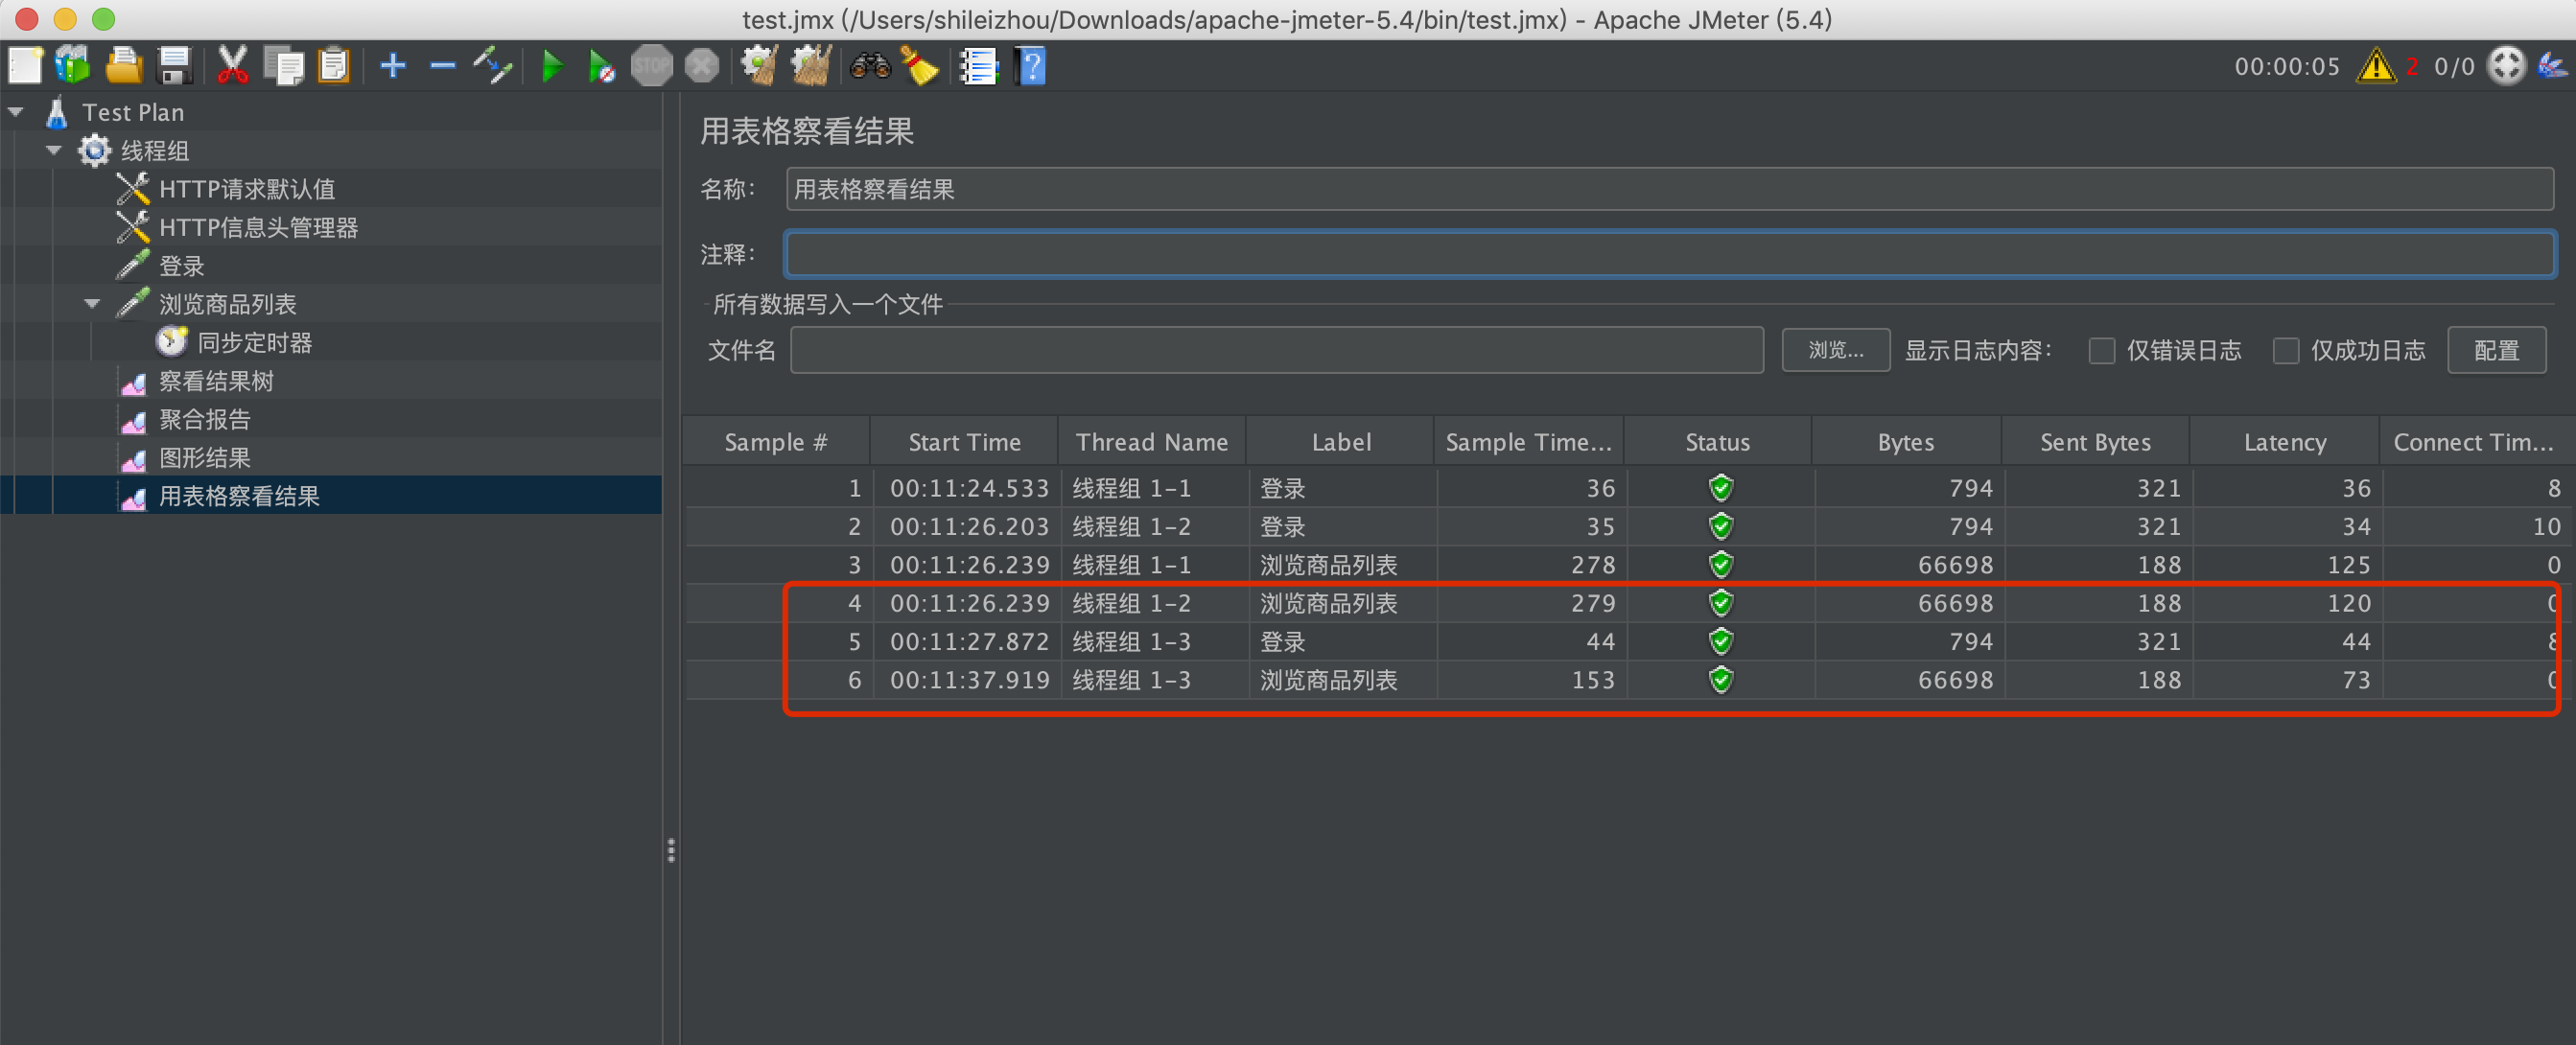Click the binoculars Search icon
Screen dimensions: 2576x1045
coord(869,67)
